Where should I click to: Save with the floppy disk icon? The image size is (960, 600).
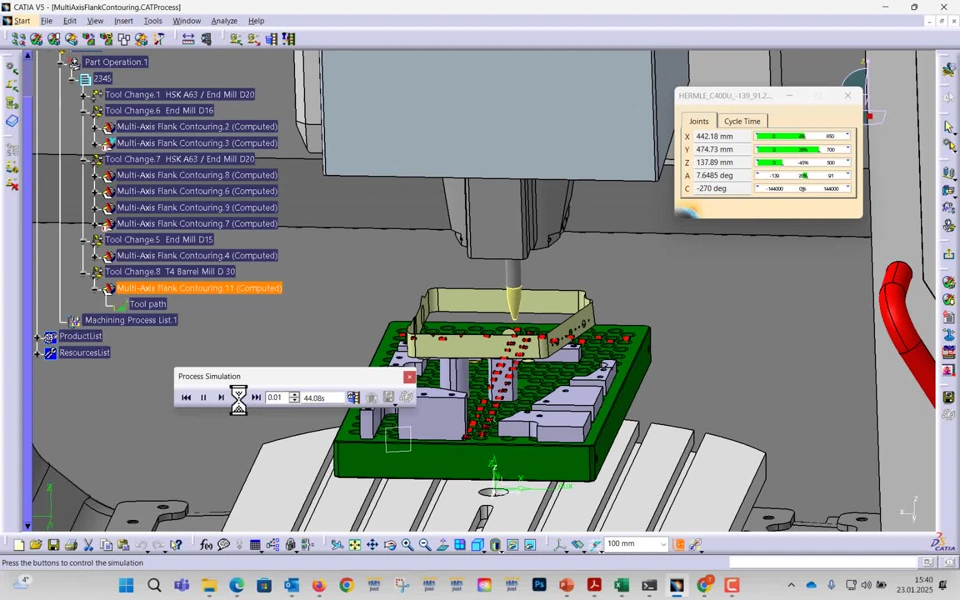click(53, 544)
